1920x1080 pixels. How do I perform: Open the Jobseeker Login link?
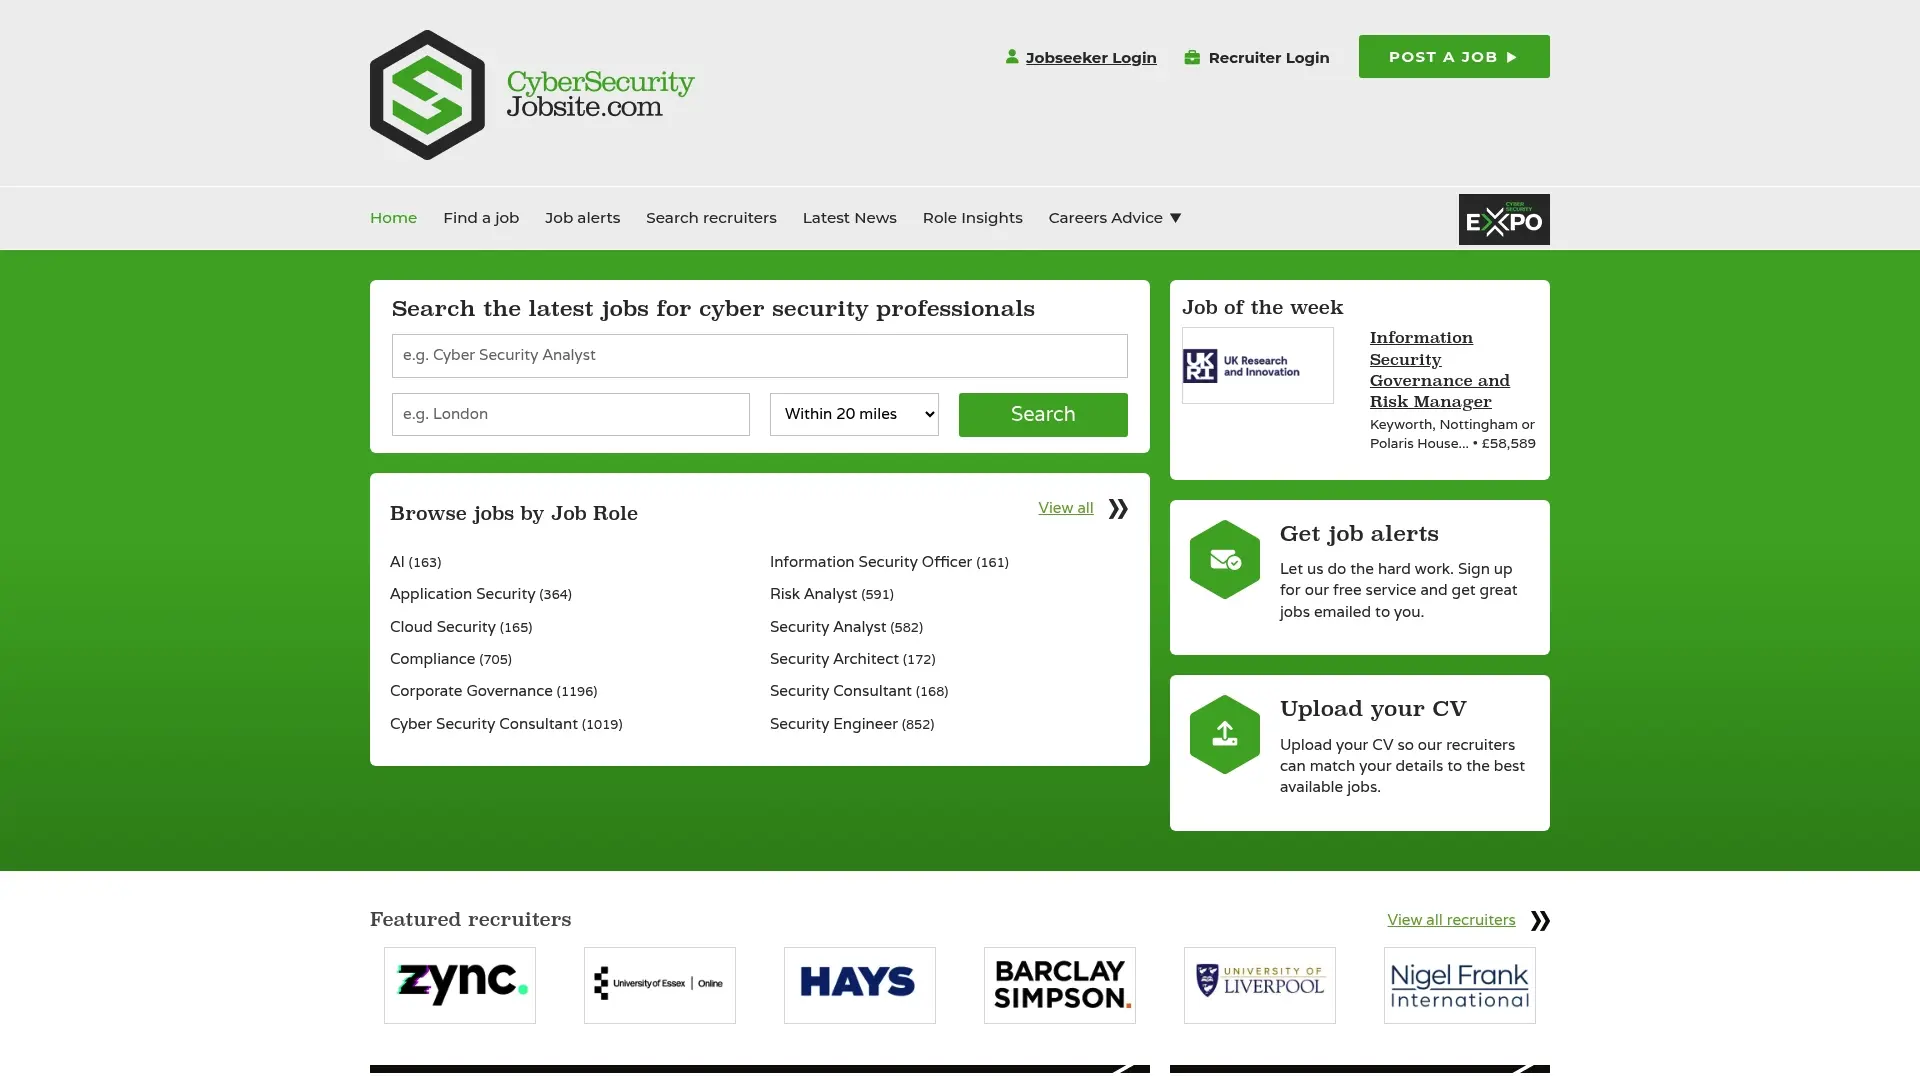pyautogui.click(x=1091, y=57)
